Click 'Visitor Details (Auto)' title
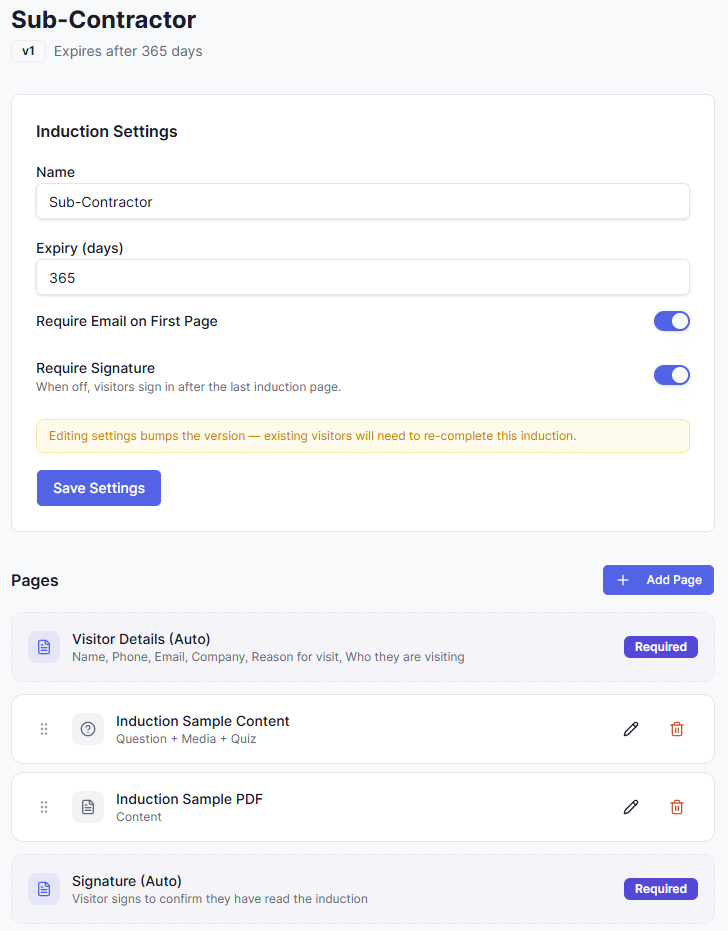This screenshot has width=728, height=931. click(x=141, y=639)
